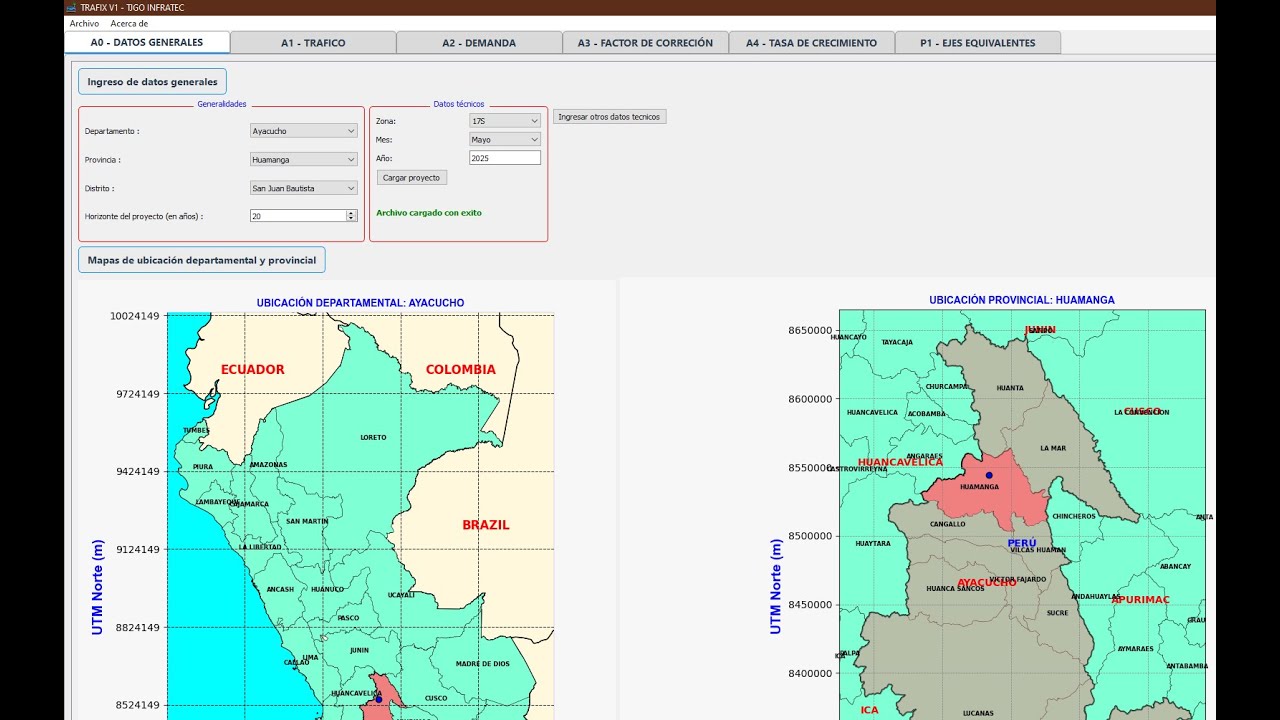Screen dimensions: 1280x720
Task: Click the CANGALLO label on provincial map
Action: [x=948, y=524]
